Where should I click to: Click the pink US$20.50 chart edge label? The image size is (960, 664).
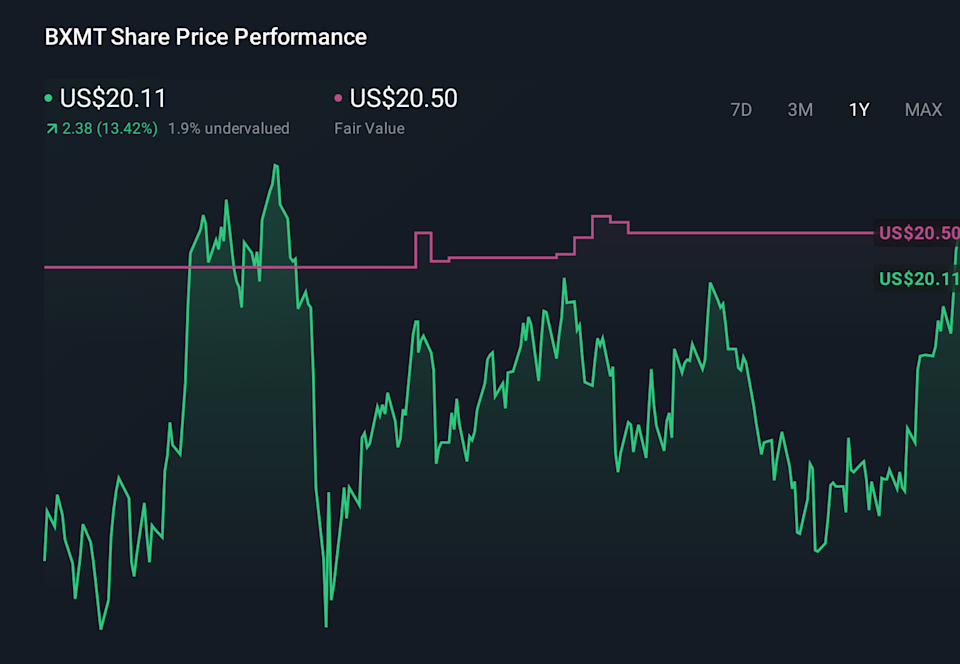[917, 233]
